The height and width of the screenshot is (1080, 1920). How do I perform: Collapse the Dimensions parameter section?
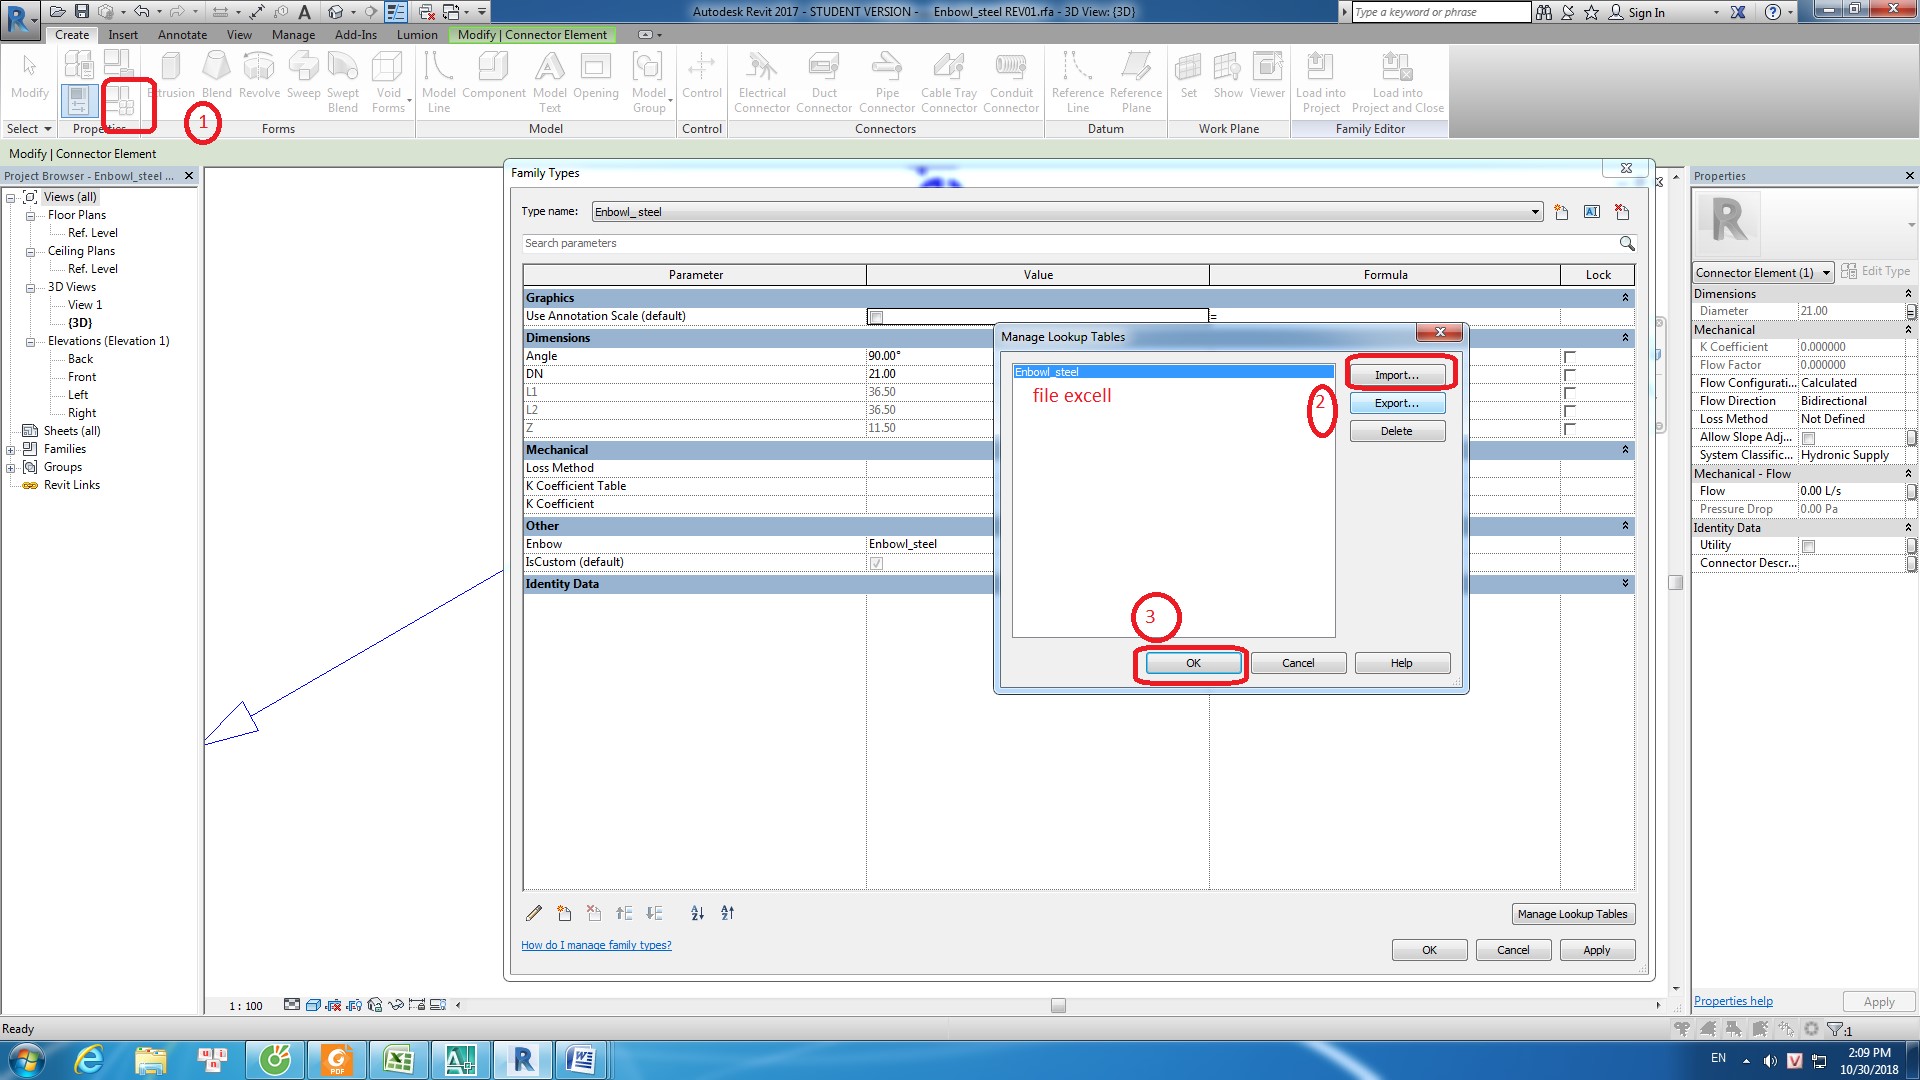click(x=1625, y=337)
